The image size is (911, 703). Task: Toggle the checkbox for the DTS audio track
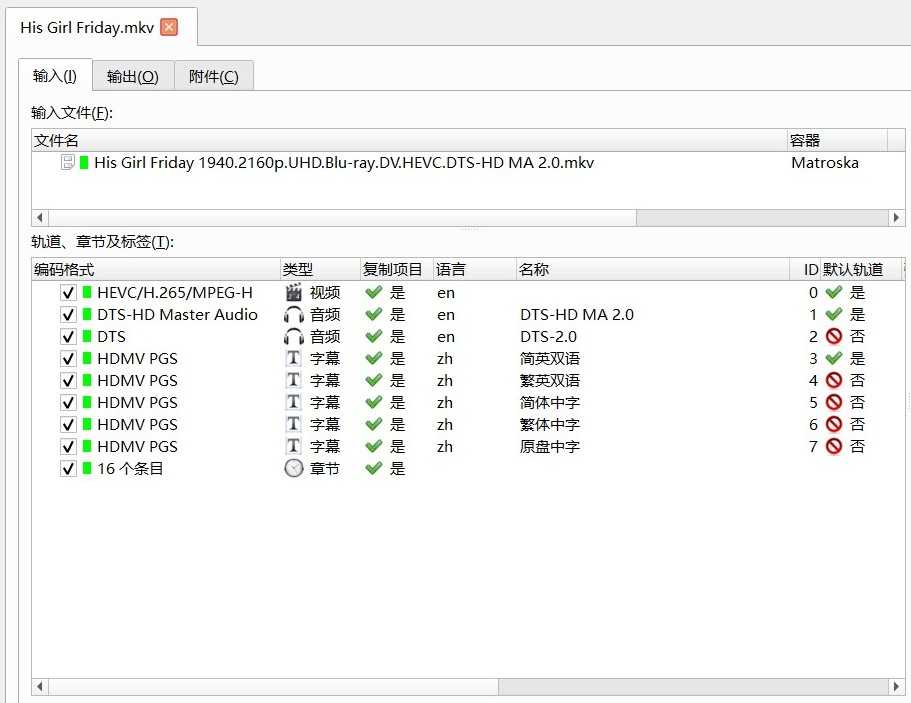pyautogui.click(x=68, y=337)
